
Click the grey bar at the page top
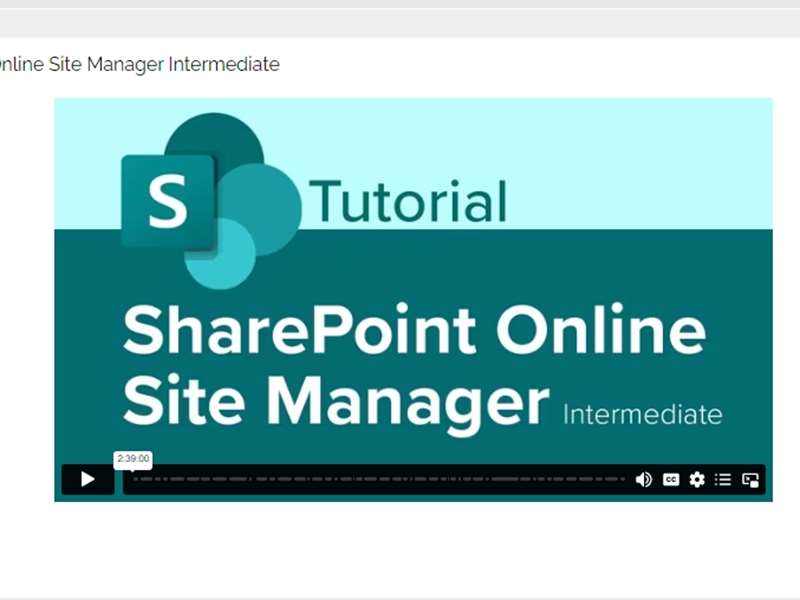[400, 22]
